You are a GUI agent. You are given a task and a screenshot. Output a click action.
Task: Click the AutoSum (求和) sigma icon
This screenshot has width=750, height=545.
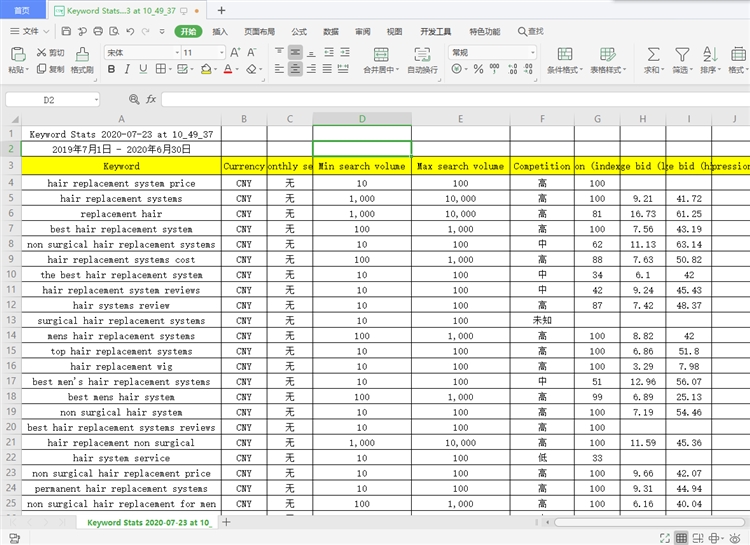[x=652, y=54]
